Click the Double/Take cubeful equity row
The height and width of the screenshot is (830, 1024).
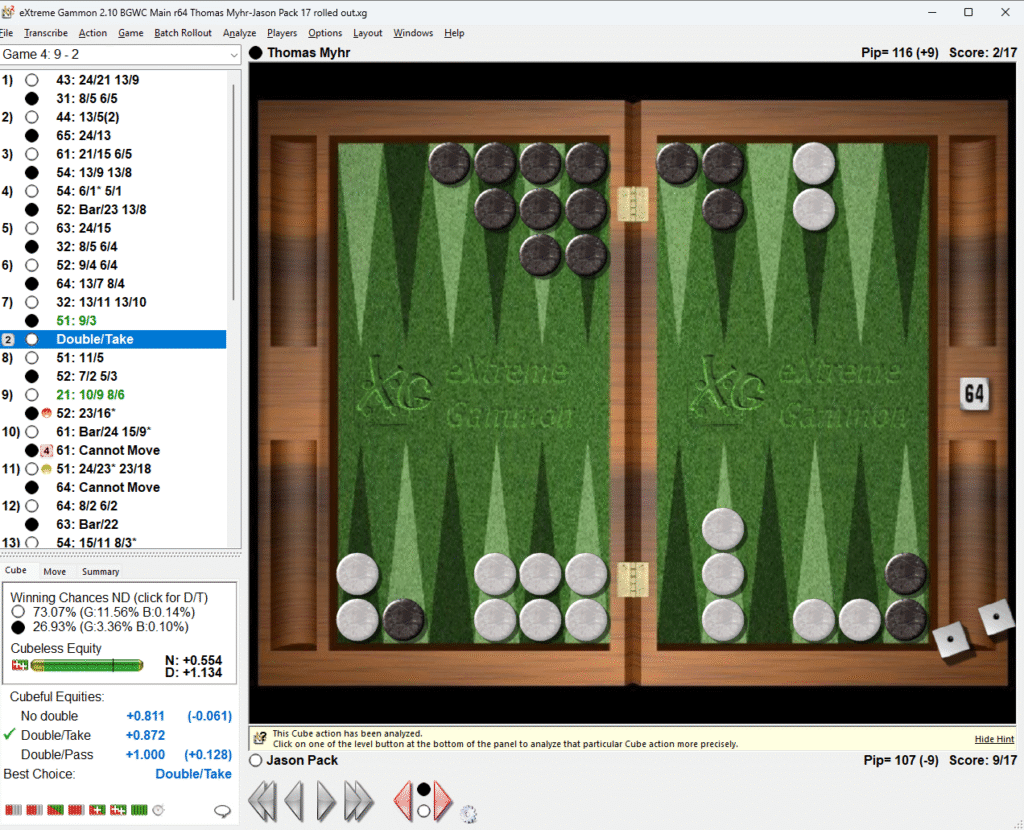point(118,735)
